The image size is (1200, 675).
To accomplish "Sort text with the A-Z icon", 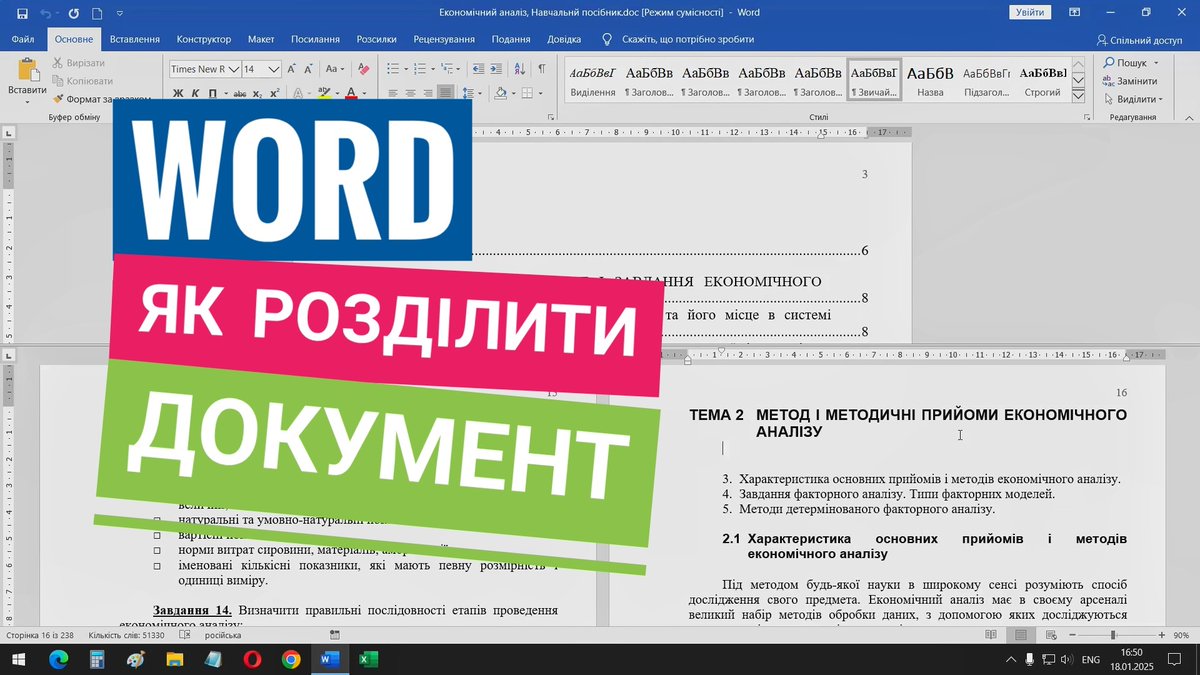I will pyautogui.click(x=520, y=69).
